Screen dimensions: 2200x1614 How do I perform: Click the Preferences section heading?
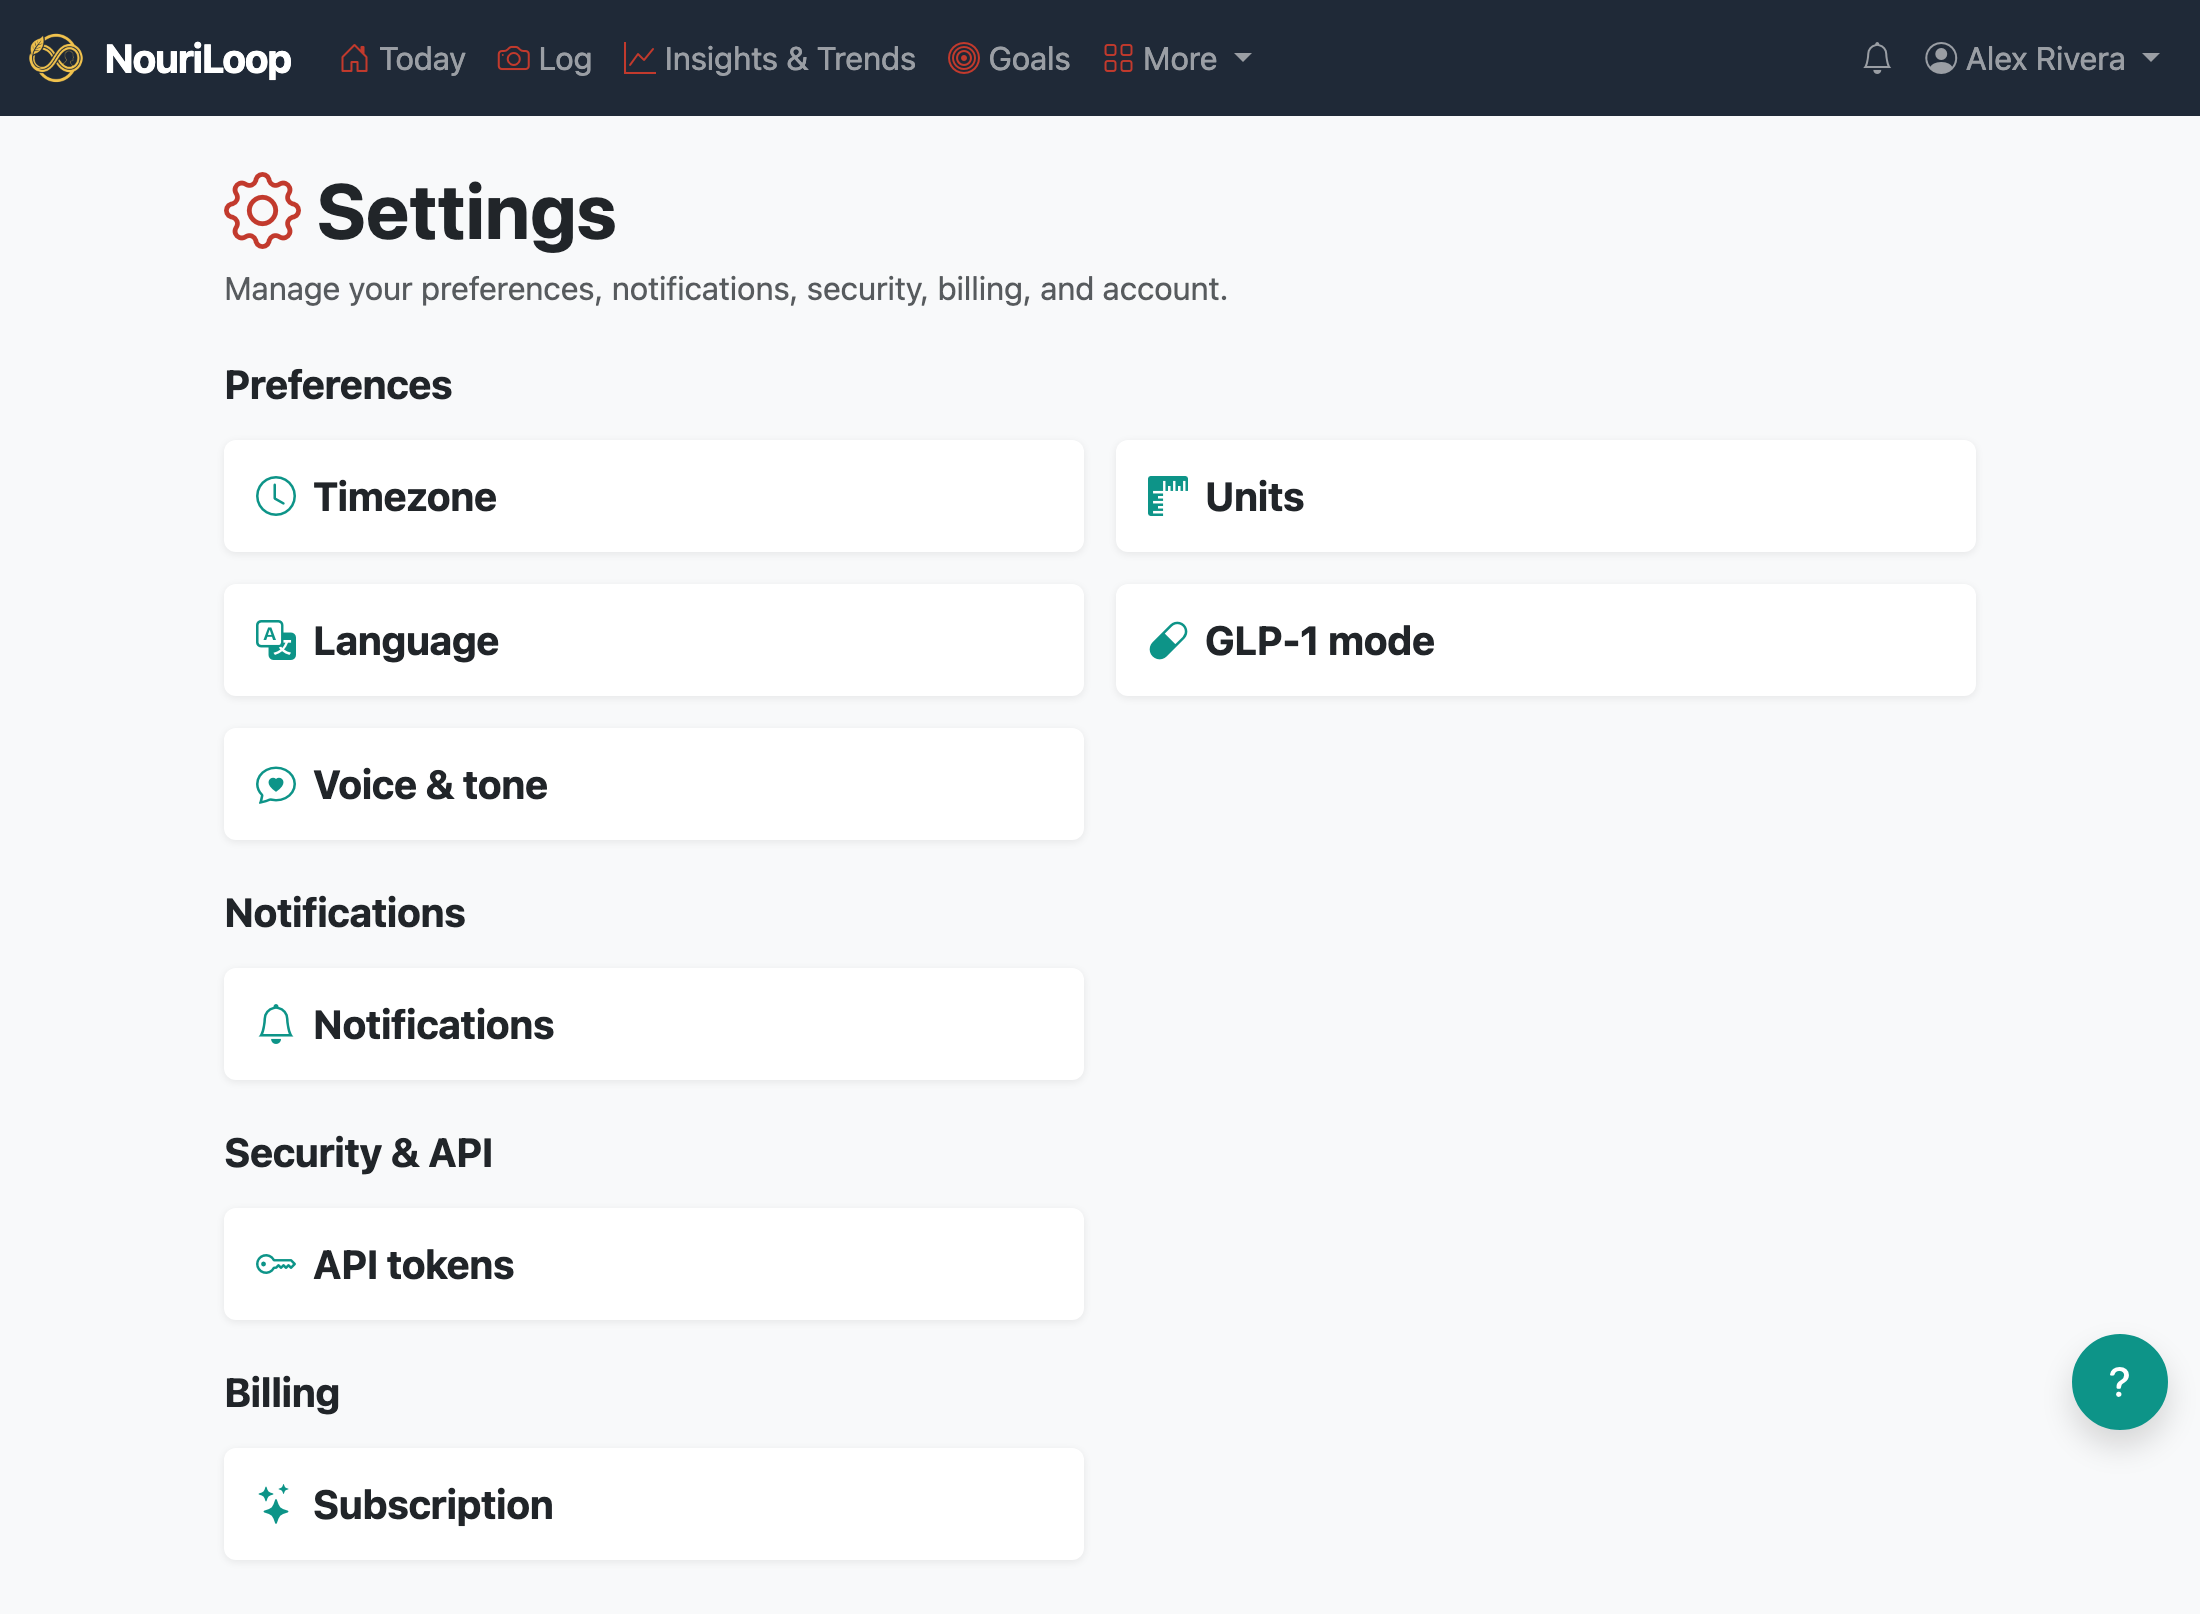tap(338, 385)
